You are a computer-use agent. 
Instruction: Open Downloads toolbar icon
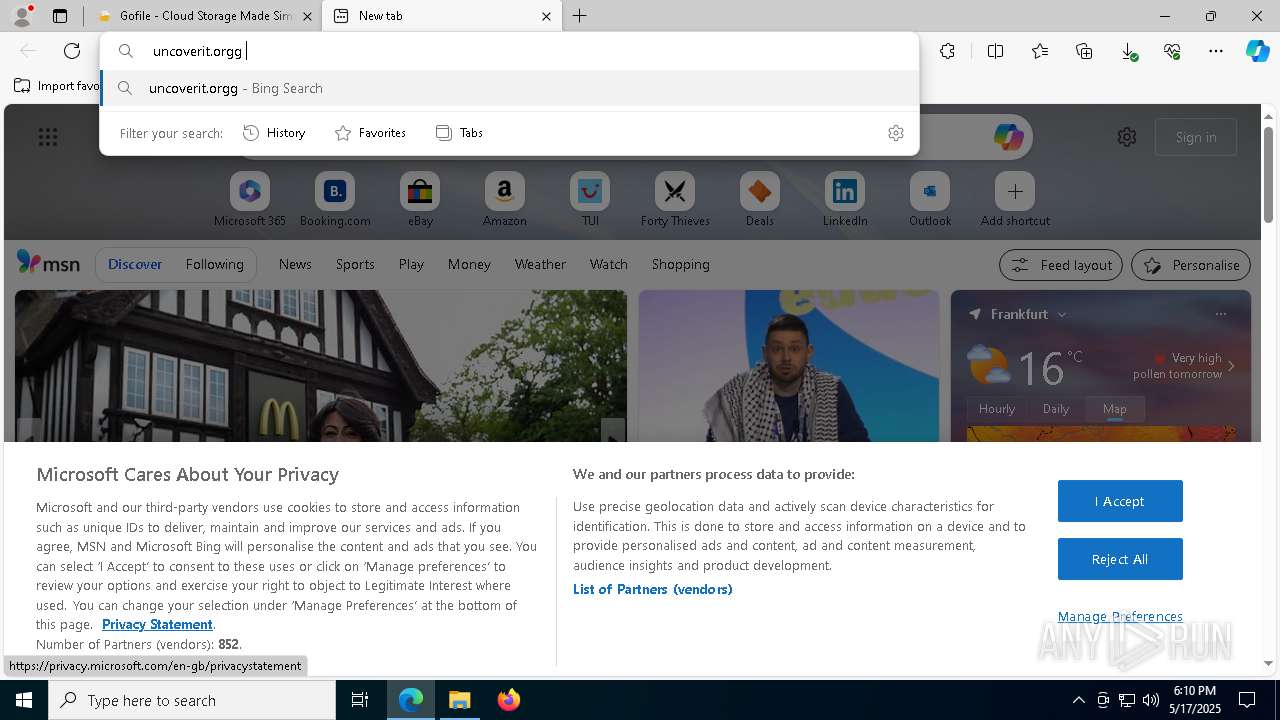(1128, 51)
